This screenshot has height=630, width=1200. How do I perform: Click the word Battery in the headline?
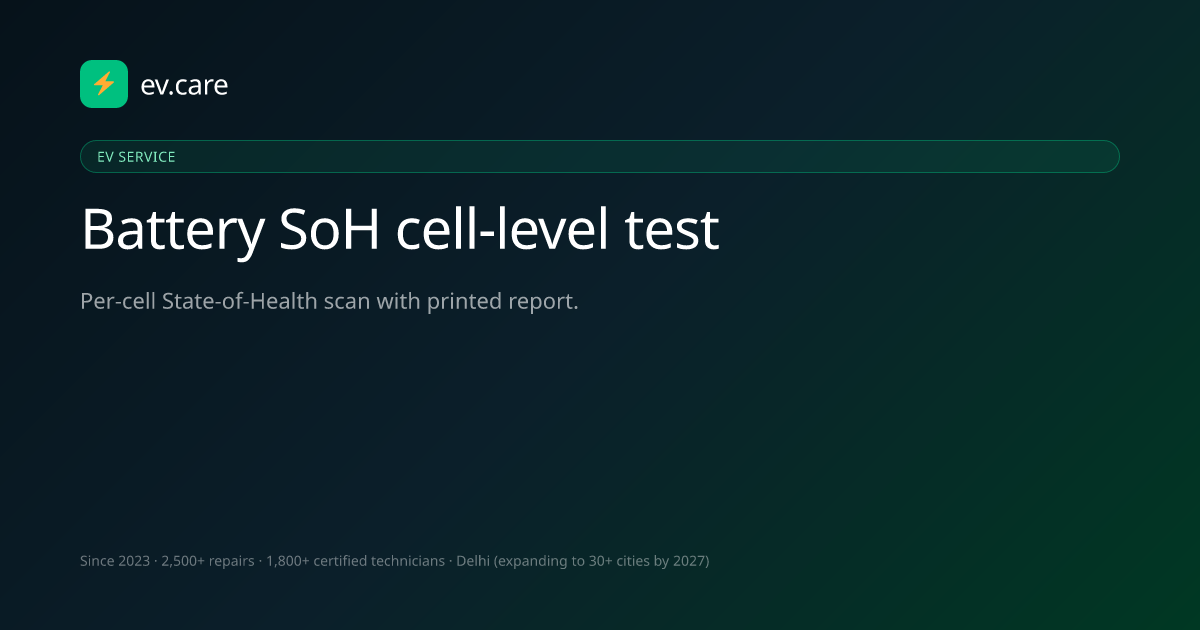[173, 230]
